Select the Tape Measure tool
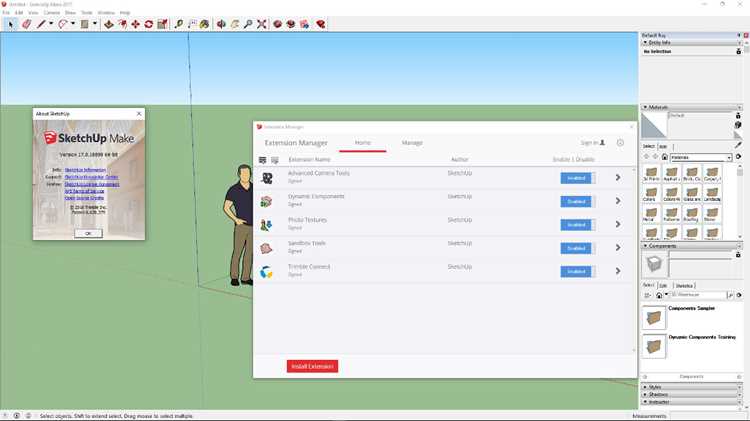Screen dimensions: 750x421 (178, 24)
